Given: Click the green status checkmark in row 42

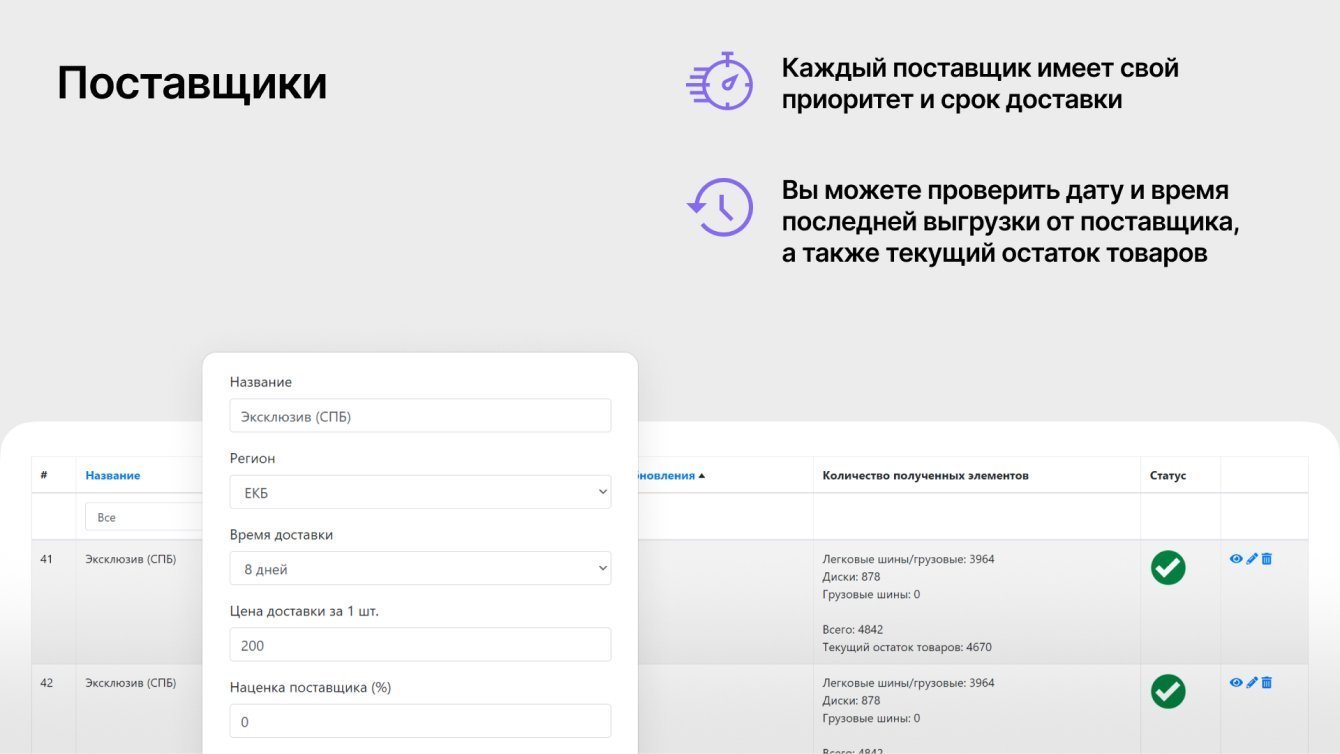Looking at the screenshot, I should (x=1168, y=691).
